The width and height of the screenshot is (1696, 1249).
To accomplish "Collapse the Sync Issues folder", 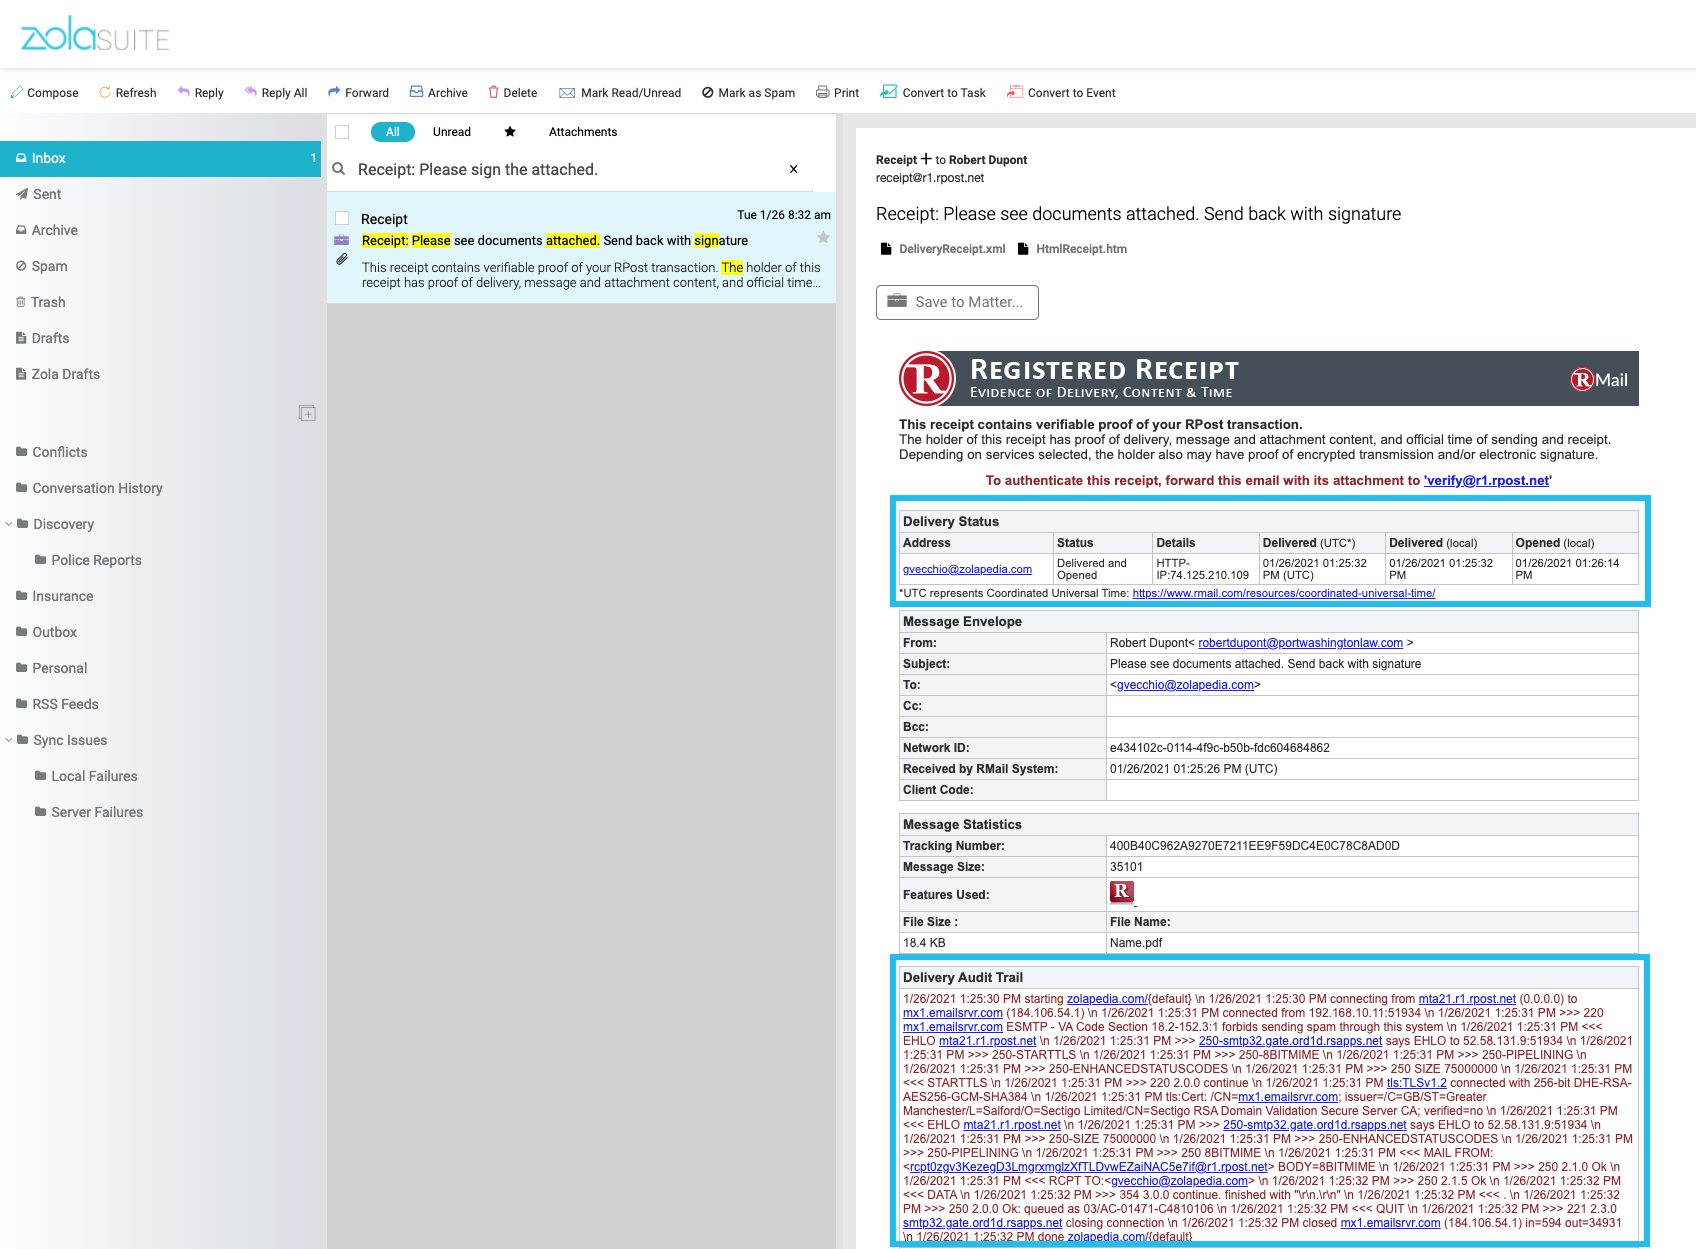I will click(x=9, y=740).
